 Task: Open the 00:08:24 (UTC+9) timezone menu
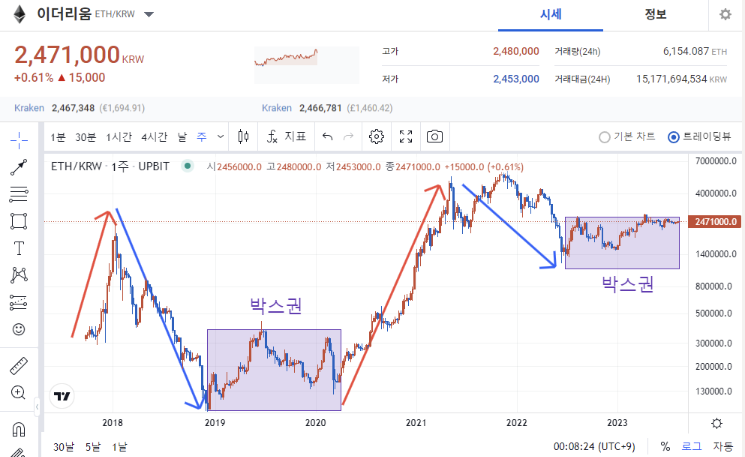pos(594,447)
